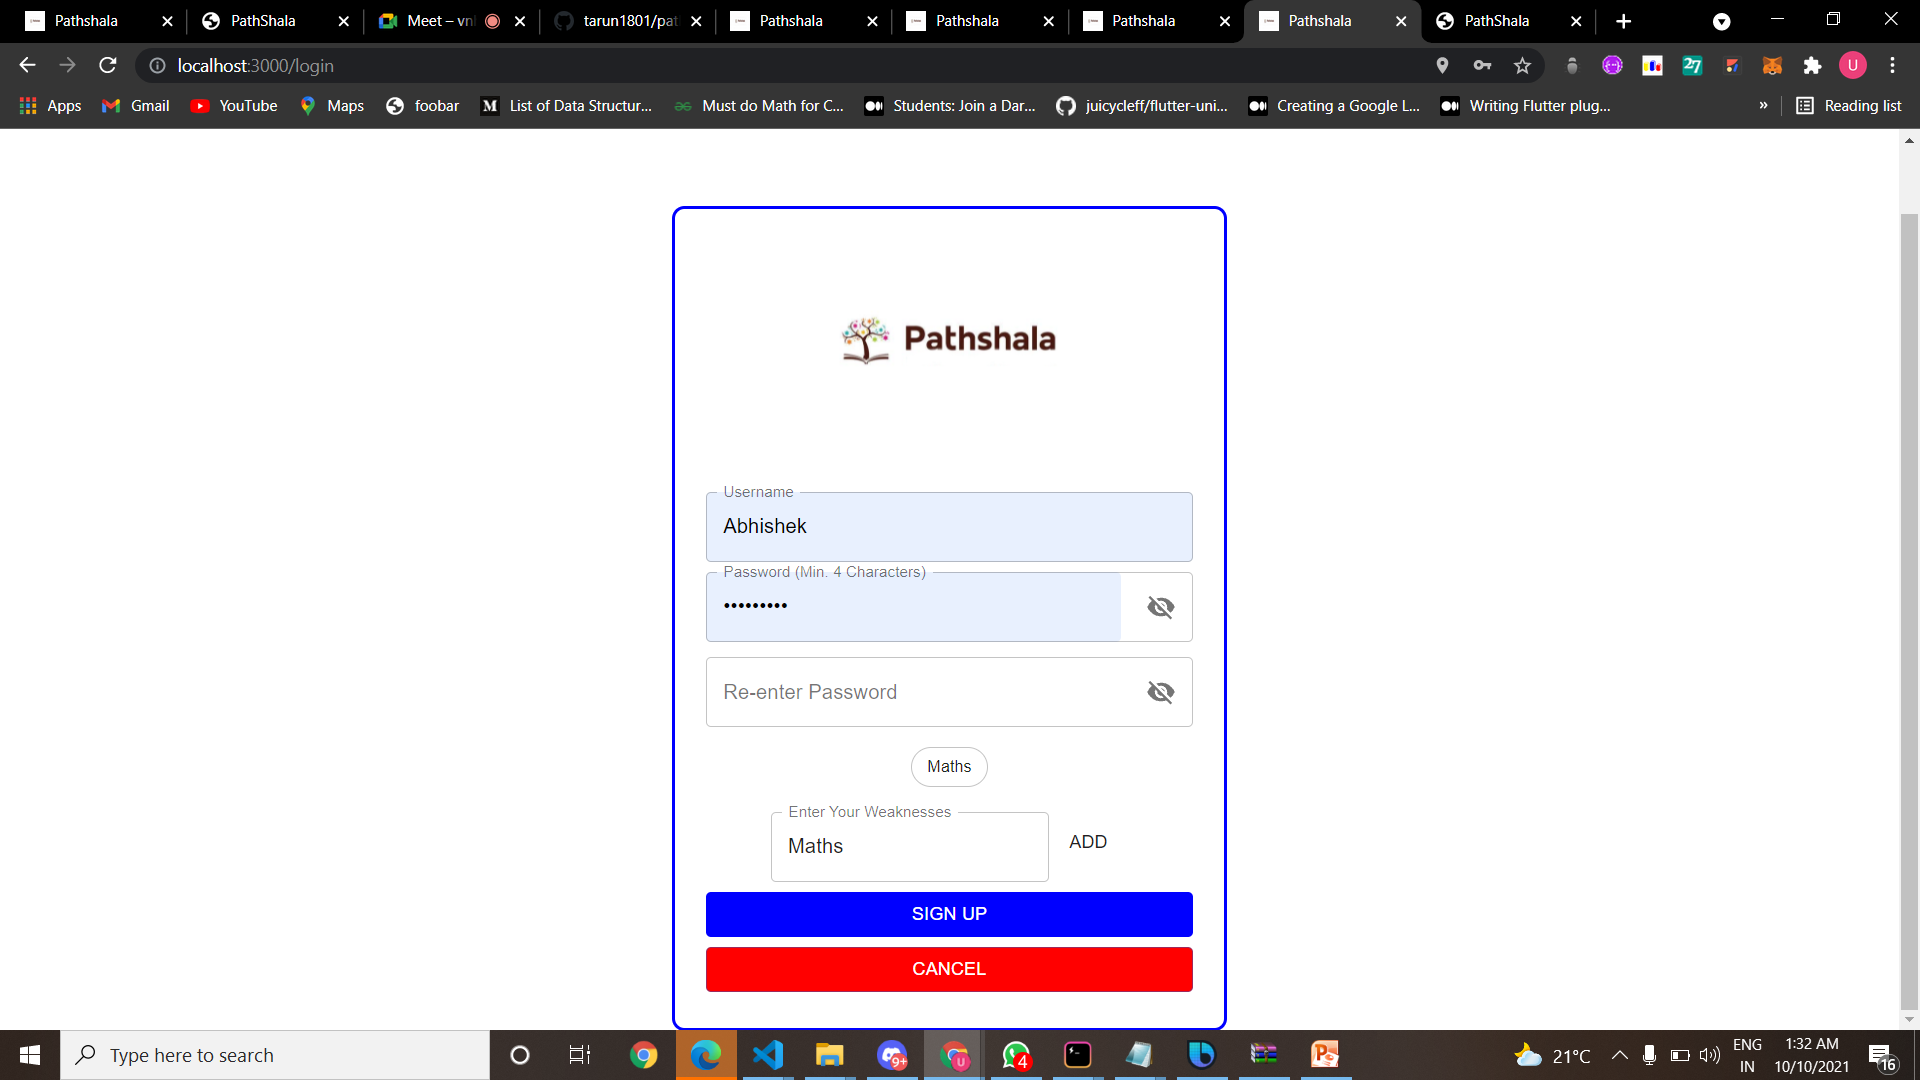The height and width of the screenshot is (1080, 1920).
Task: Click the MetaMask fox extension icon
Action: (1772, 65)
